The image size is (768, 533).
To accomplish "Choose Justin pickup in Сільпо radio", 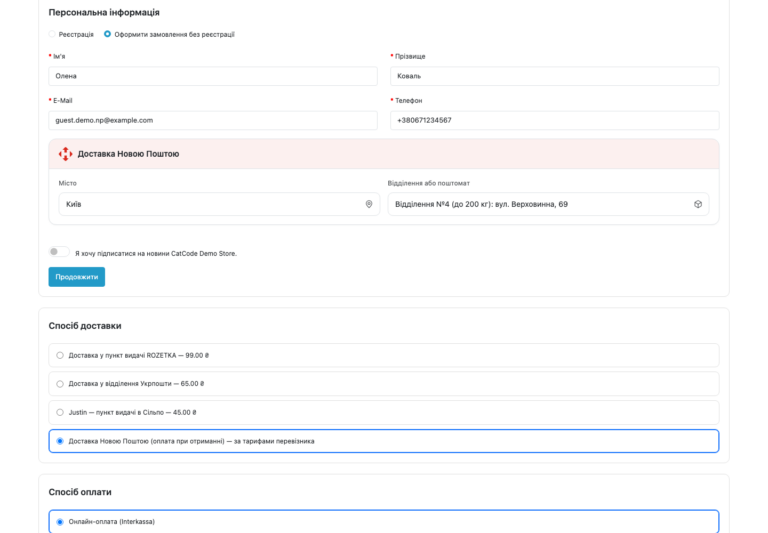I will tap(60, 412).
